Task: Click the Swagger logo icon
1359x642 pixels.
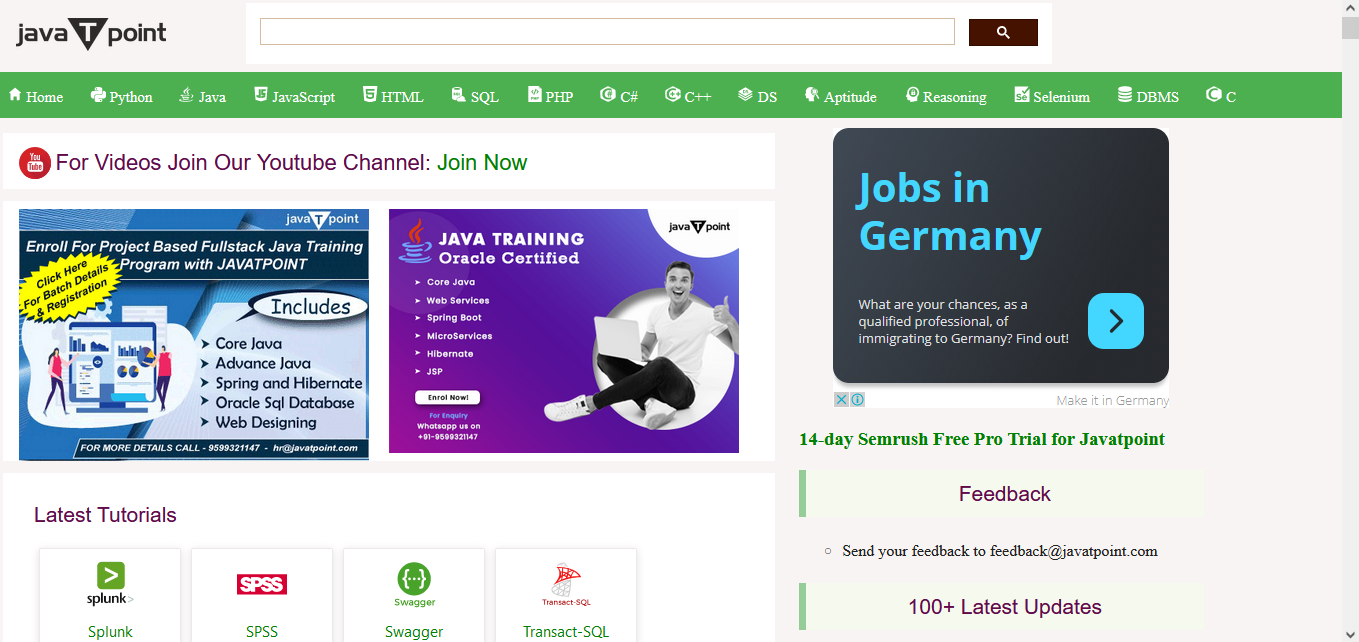Action: [x=414, y=585]
